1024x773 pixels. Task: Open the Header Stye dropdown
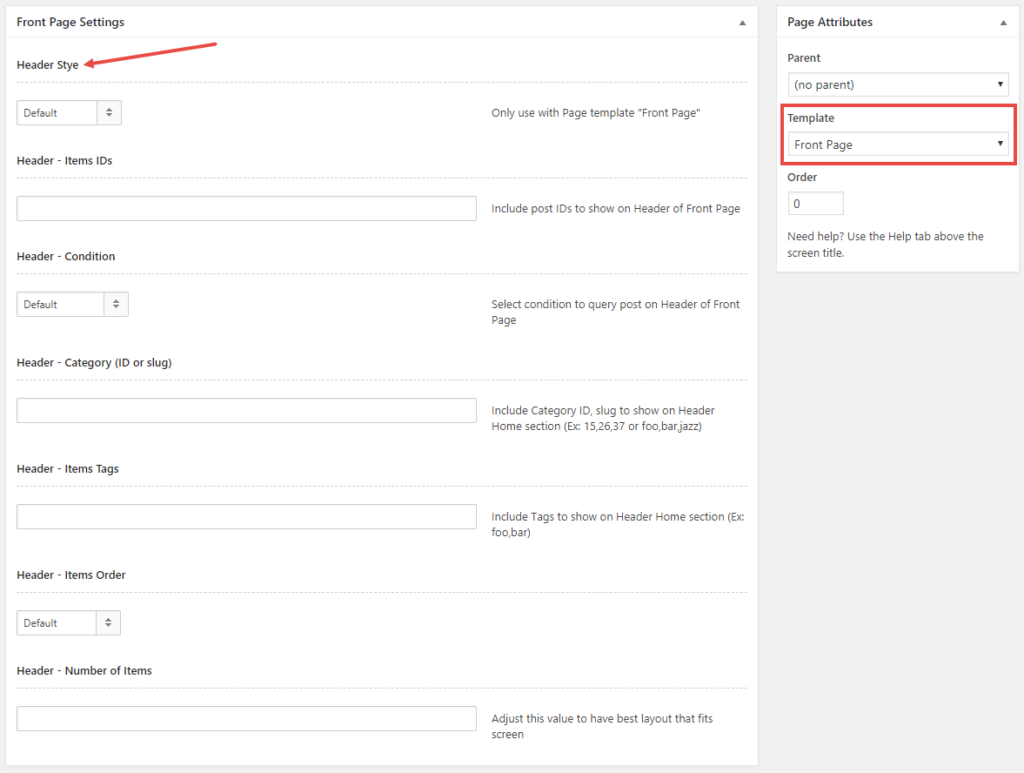[x=69, y=113]
